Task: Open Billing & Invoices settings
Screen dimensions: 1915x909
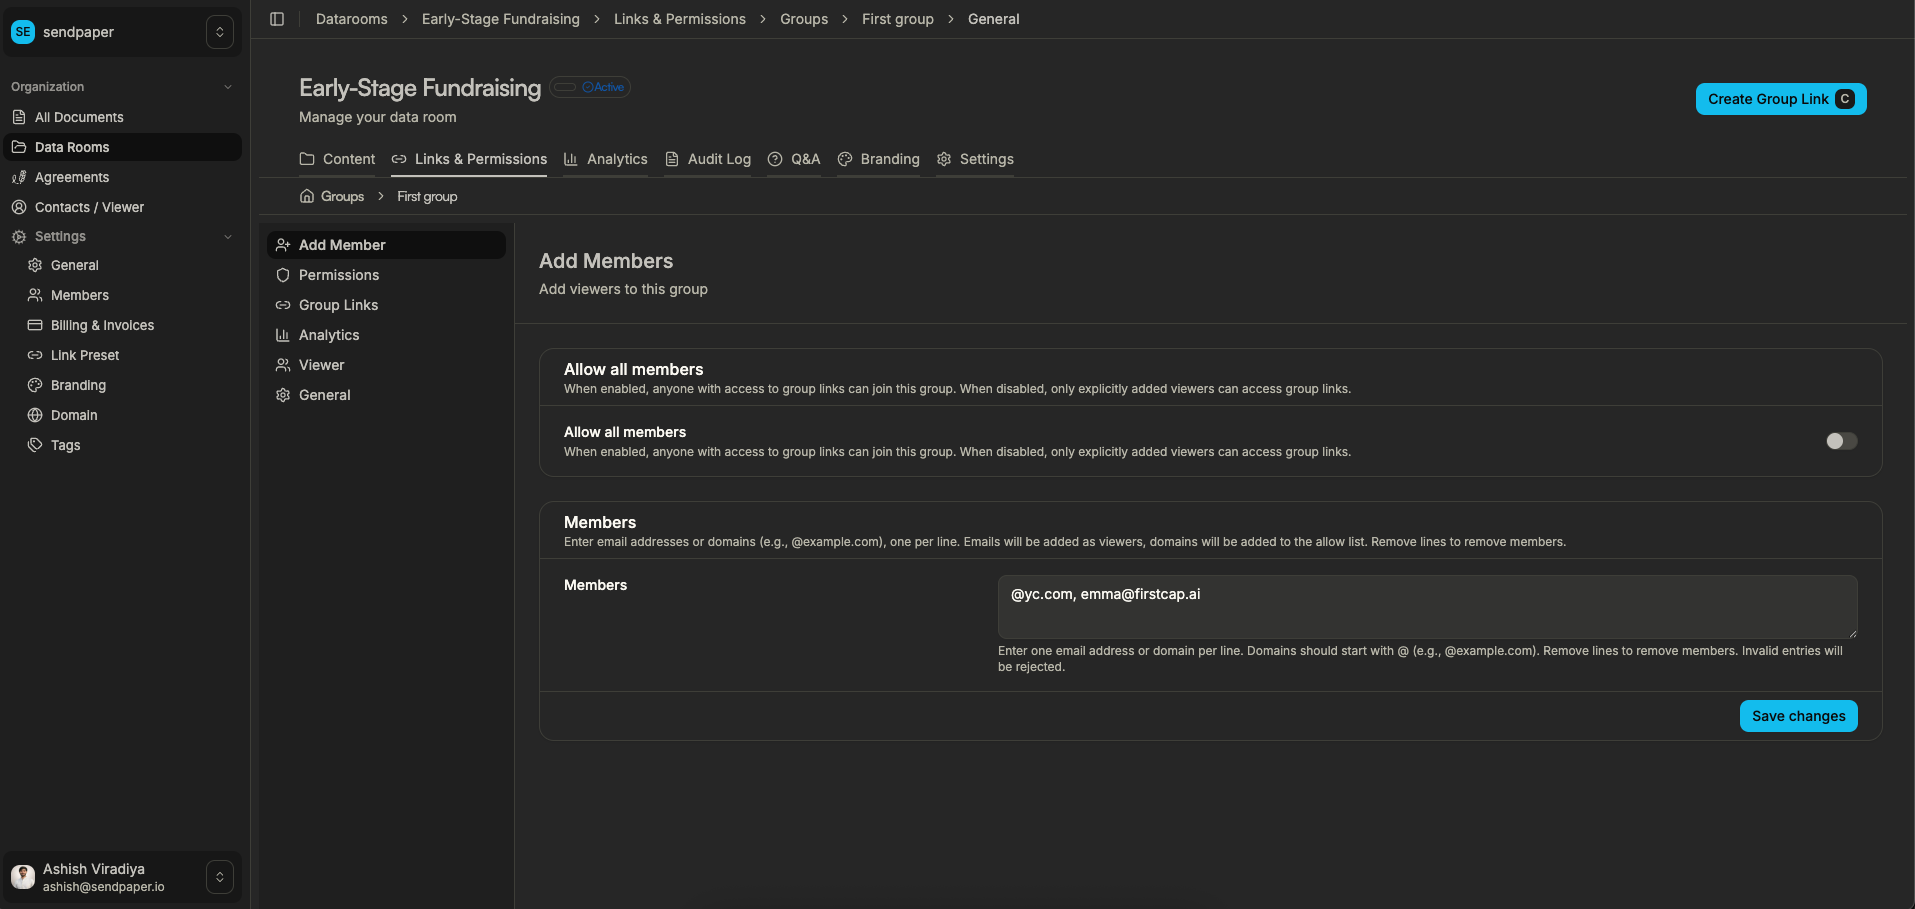Action: point(102,325)
